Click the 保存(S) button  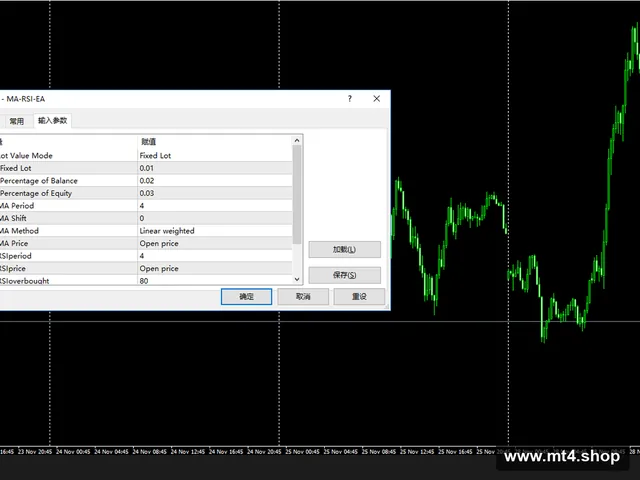344,275
